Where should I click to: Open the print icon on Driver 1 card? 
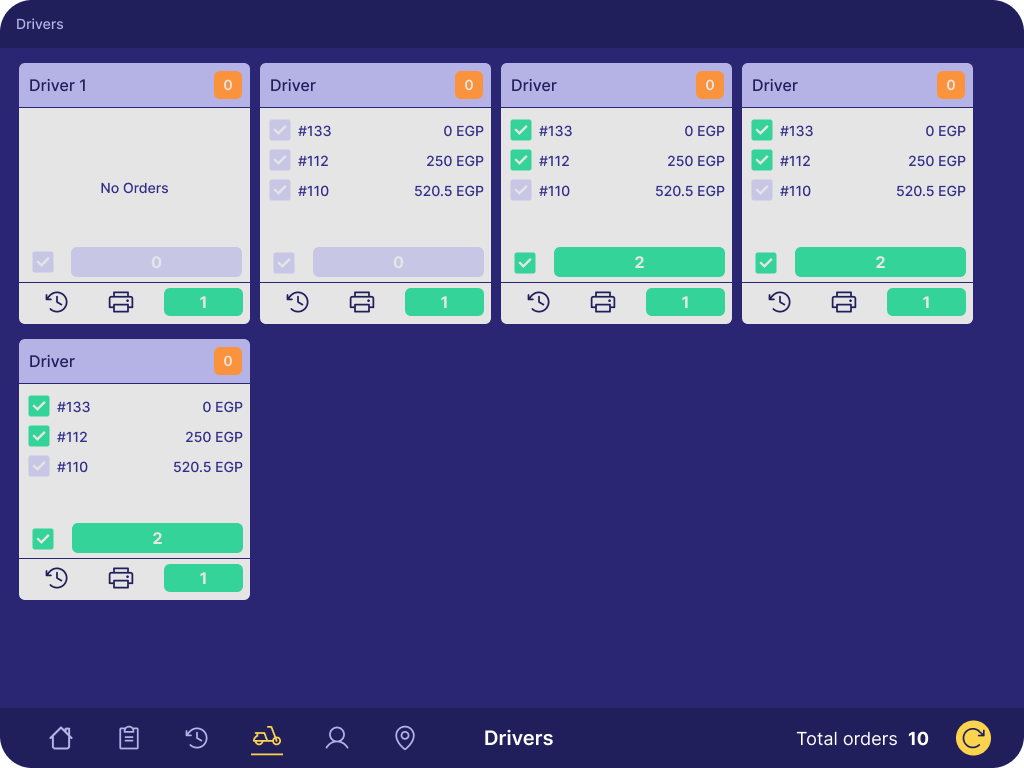pyautogui.click(x=120, y=301)
